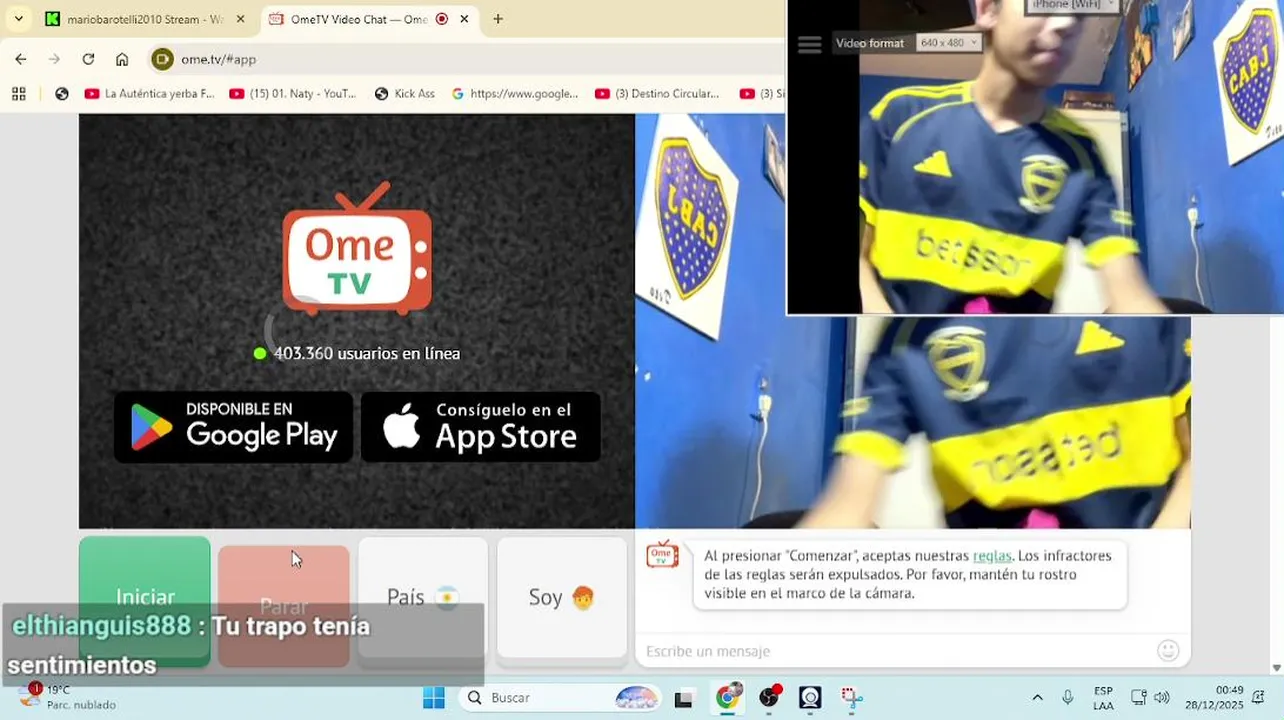Viewport: 1284px width, 720px height.
Task: Close the OmeTV Video Chat tab
Action: point(464,19)
